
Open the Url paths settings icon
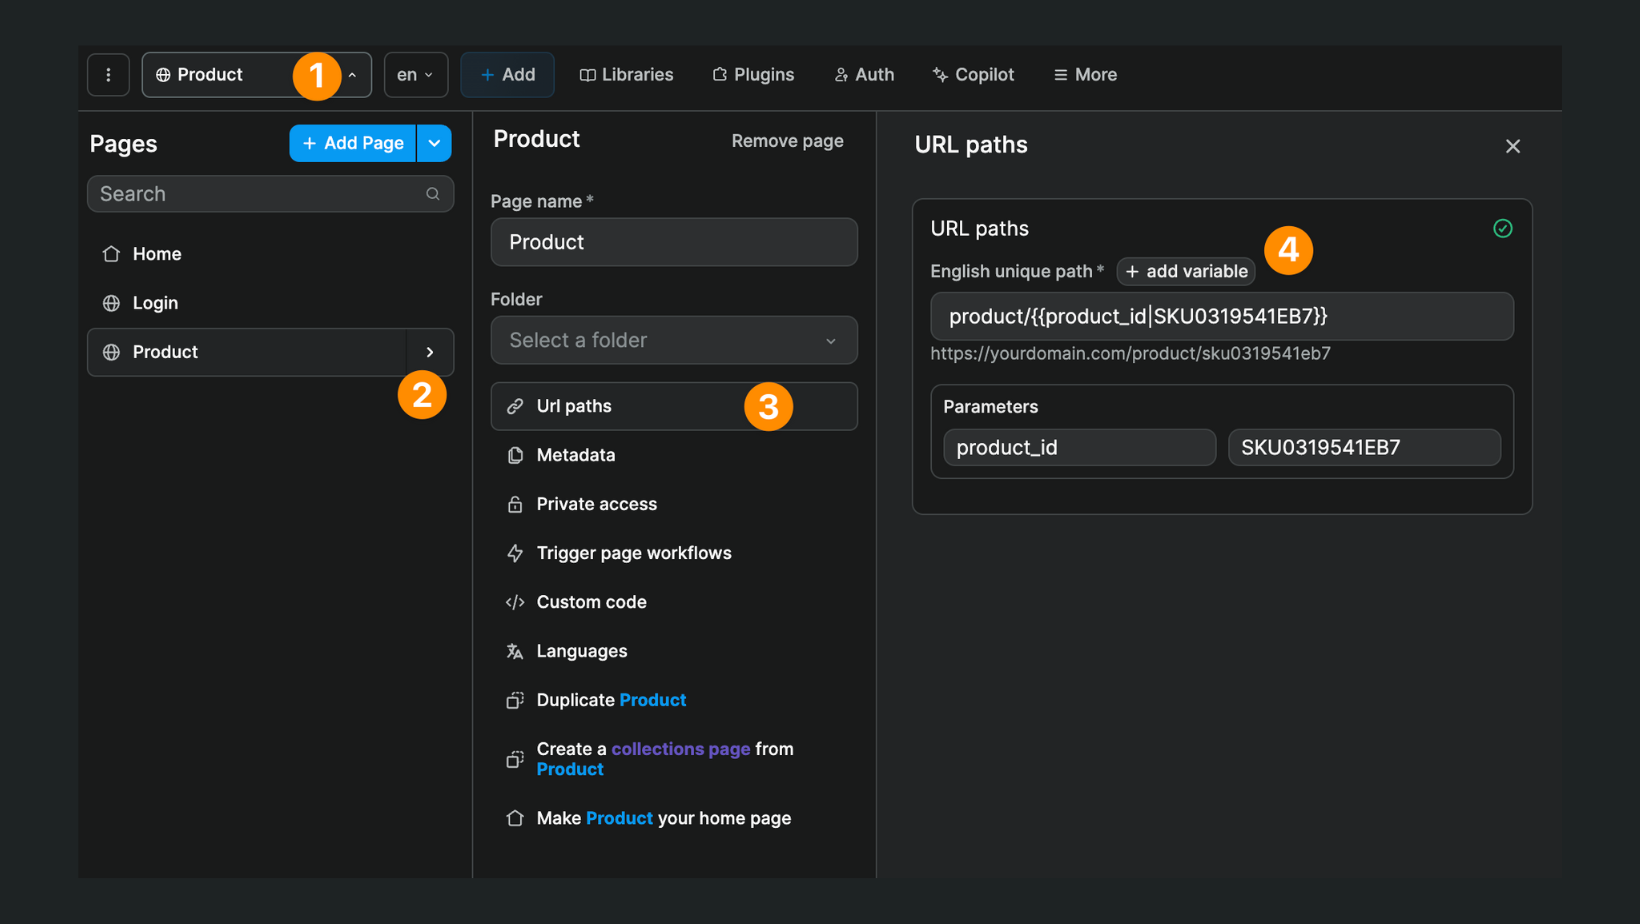coord(516,406)
